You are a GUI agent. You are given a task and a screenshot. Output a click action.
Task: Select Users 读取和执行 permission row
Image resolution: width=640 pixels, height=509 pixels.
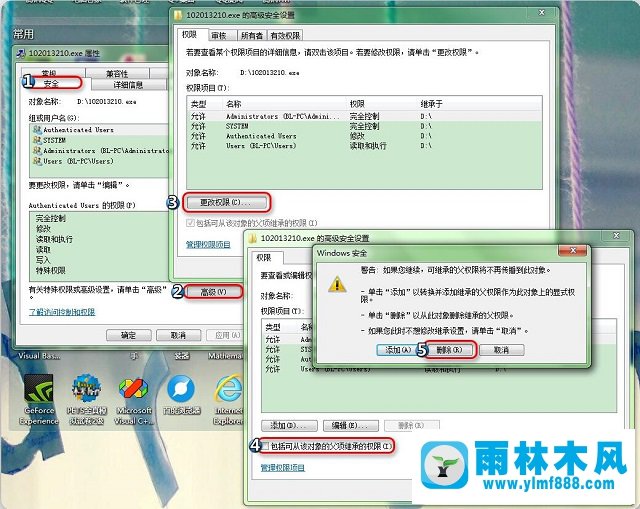(x=364, y=146)
